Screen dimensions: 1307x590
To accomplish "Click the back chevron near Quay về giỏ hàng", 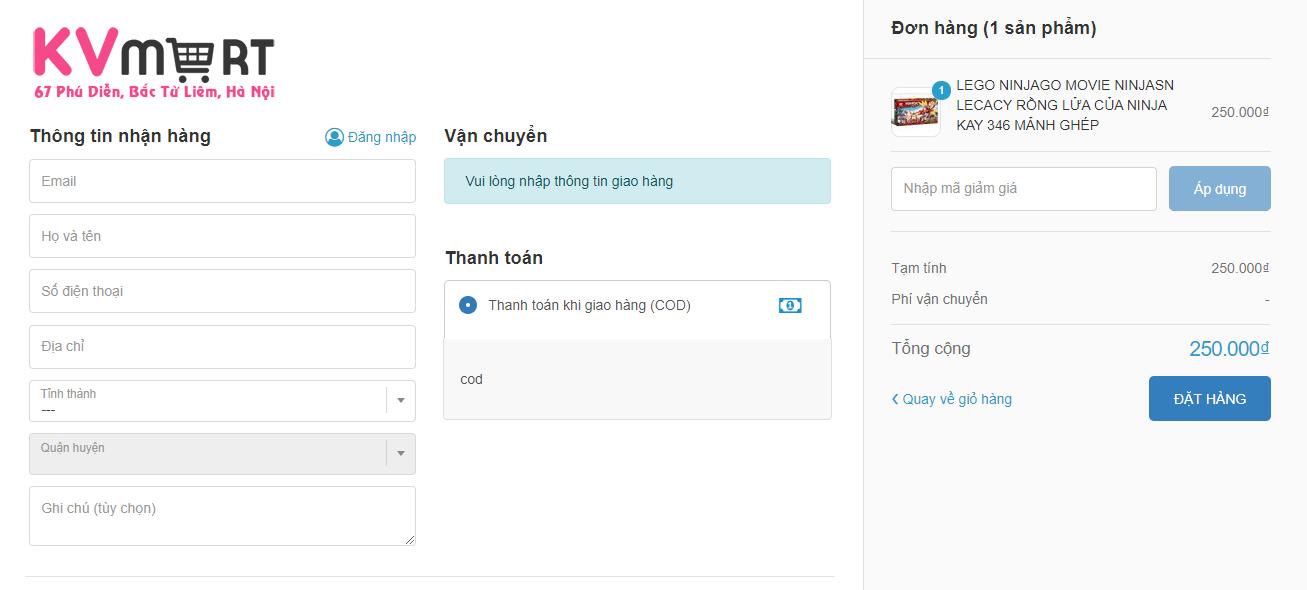I will 895,399.
